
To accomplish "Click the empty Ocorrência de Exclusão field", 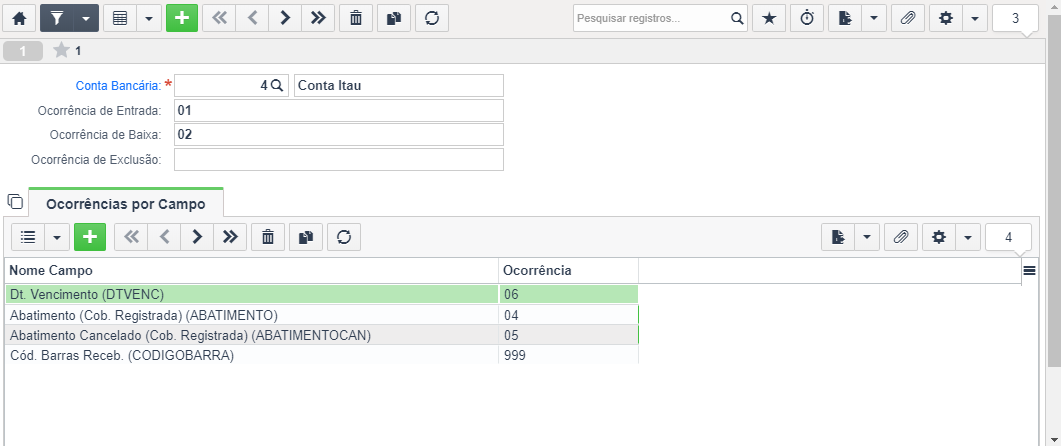I will (339, 160).
